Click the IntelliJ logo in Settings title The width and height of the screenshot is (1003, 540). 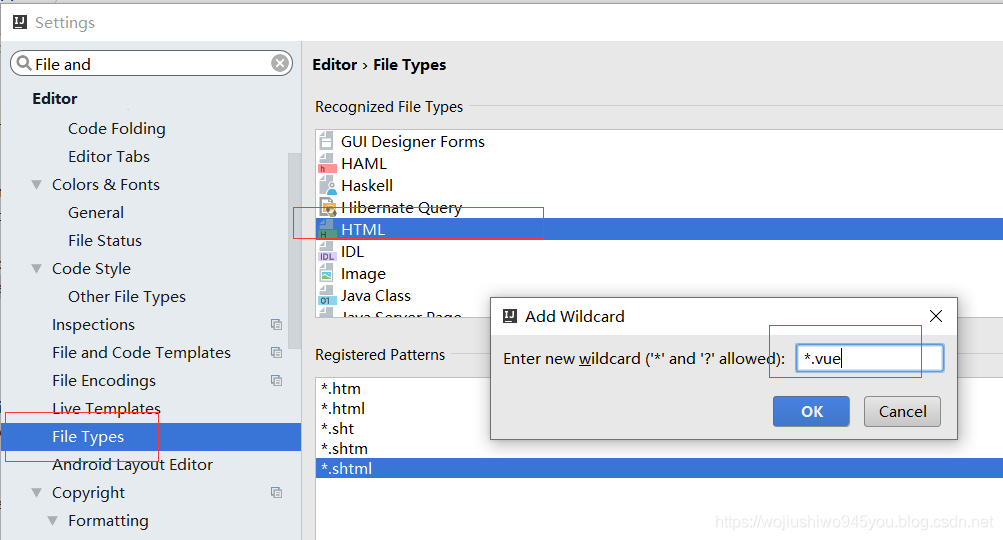20,22
